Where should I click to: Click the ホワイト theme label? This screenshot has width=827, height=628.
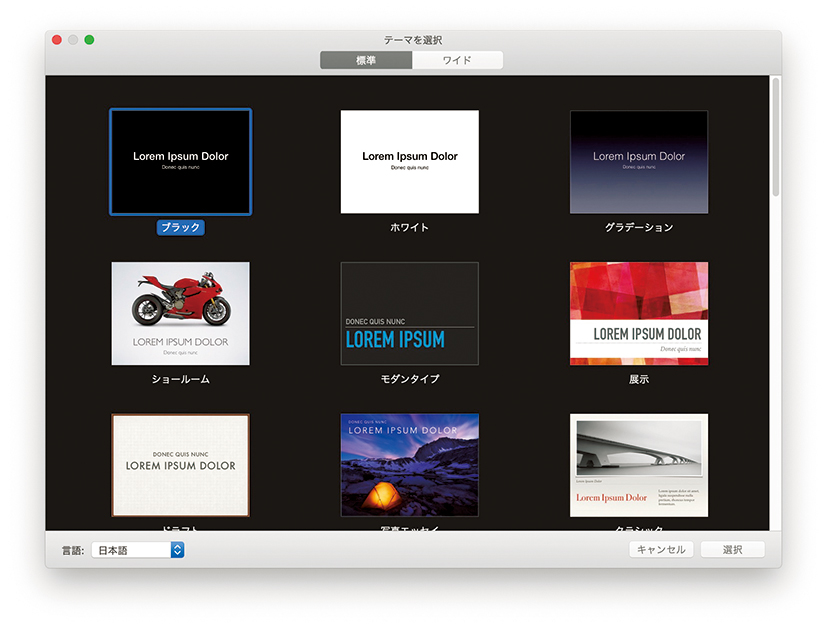tap(409, 228)
